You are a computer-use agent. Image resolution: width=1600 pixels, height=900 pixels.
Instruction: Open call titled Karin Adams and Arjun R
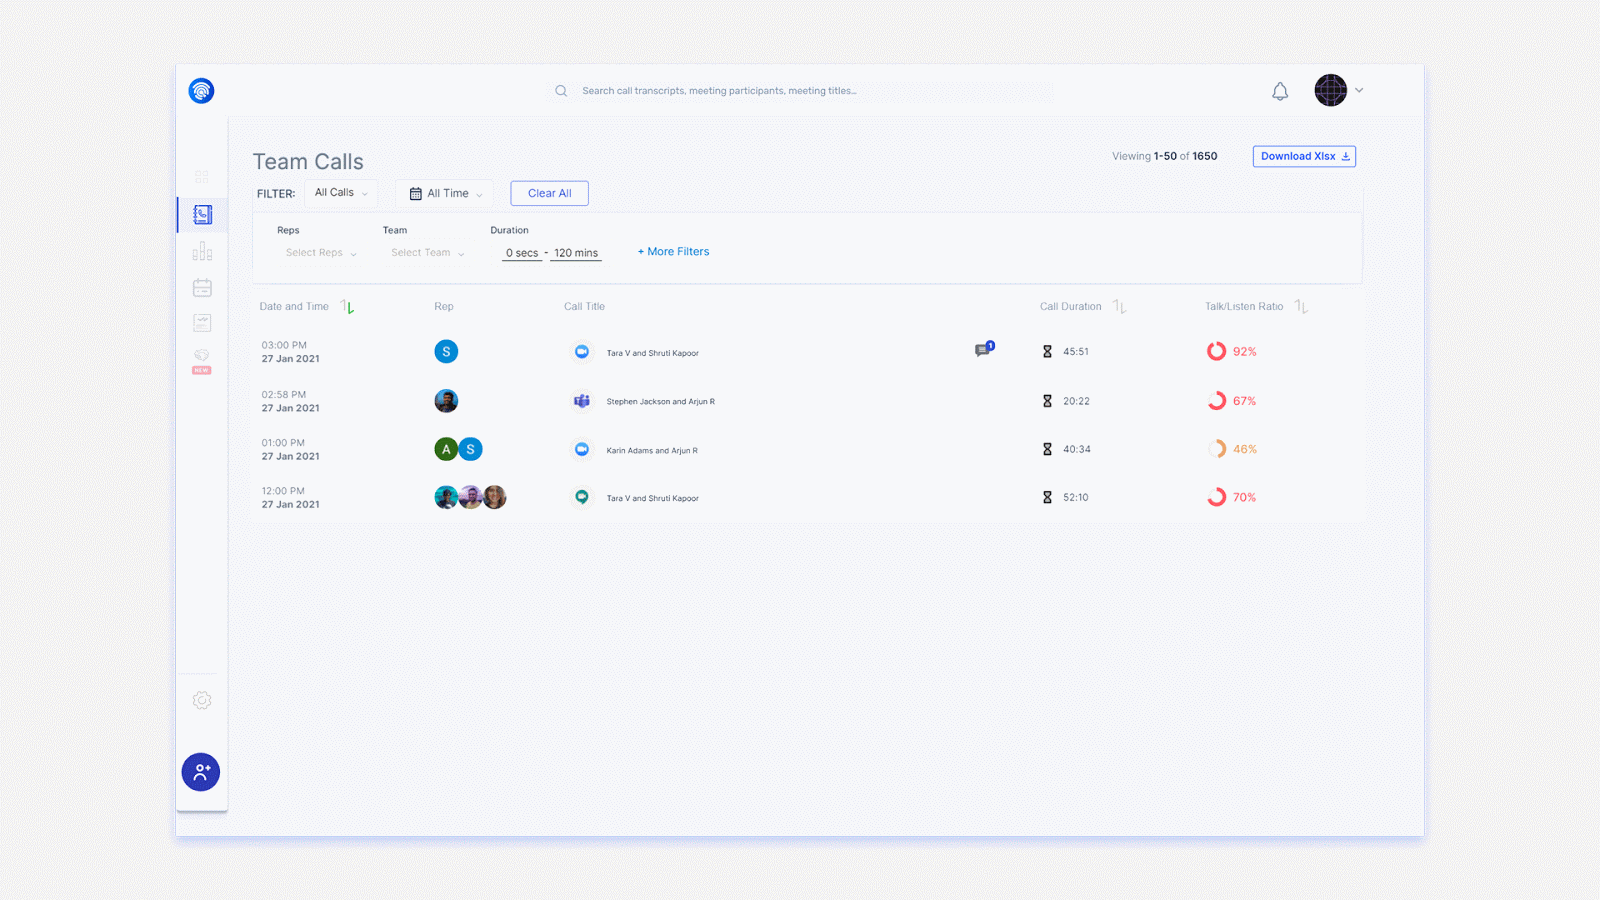click(652, 451)
